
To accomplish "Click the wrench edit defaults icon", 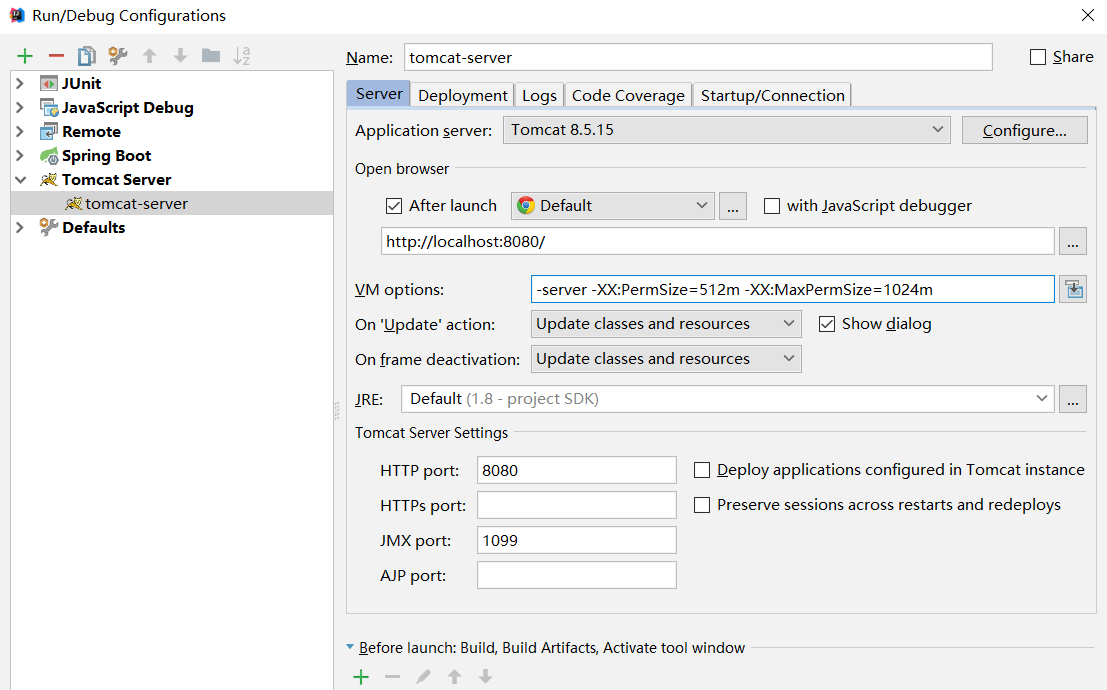I will (118, 56).
